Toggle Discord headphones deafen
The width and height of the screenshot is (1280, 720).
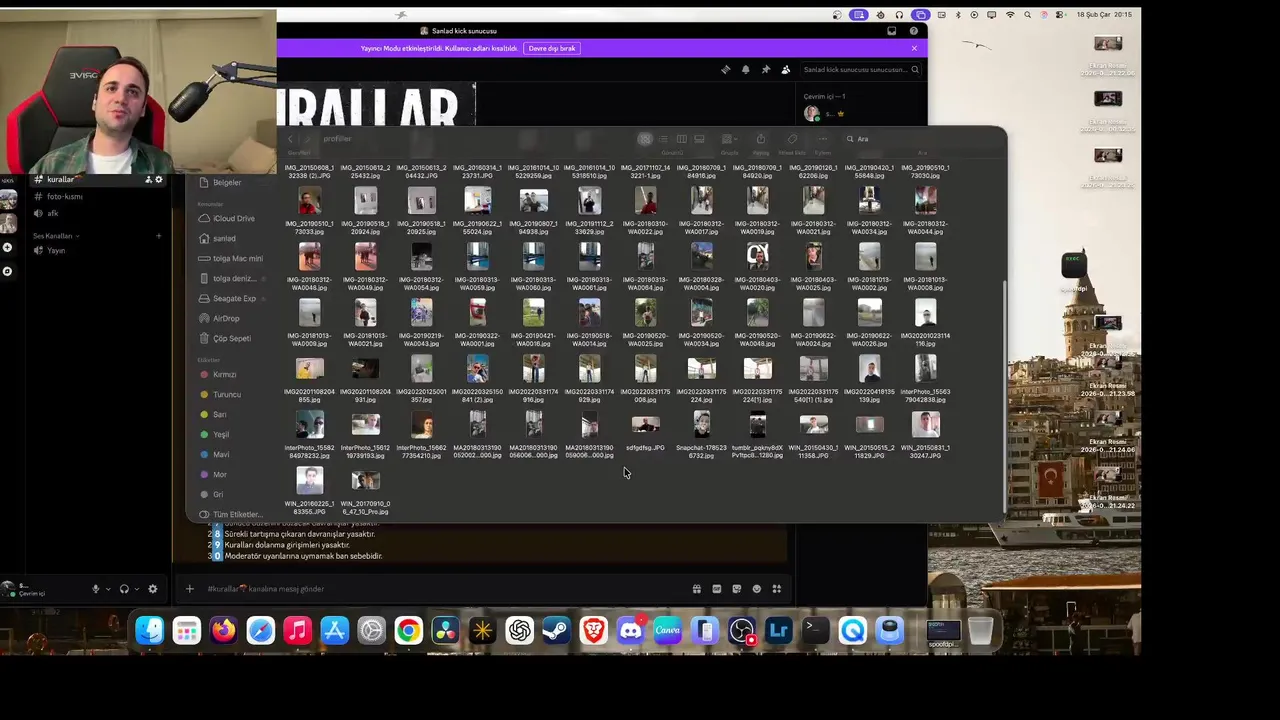(124, 589)
